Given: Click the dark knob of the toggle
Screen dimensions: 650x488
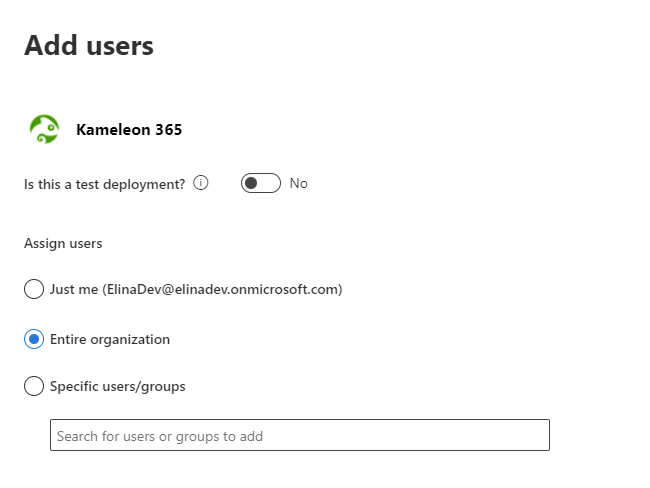Looking at the screenshot, I should pyautogui.click(x=251, y=183).
